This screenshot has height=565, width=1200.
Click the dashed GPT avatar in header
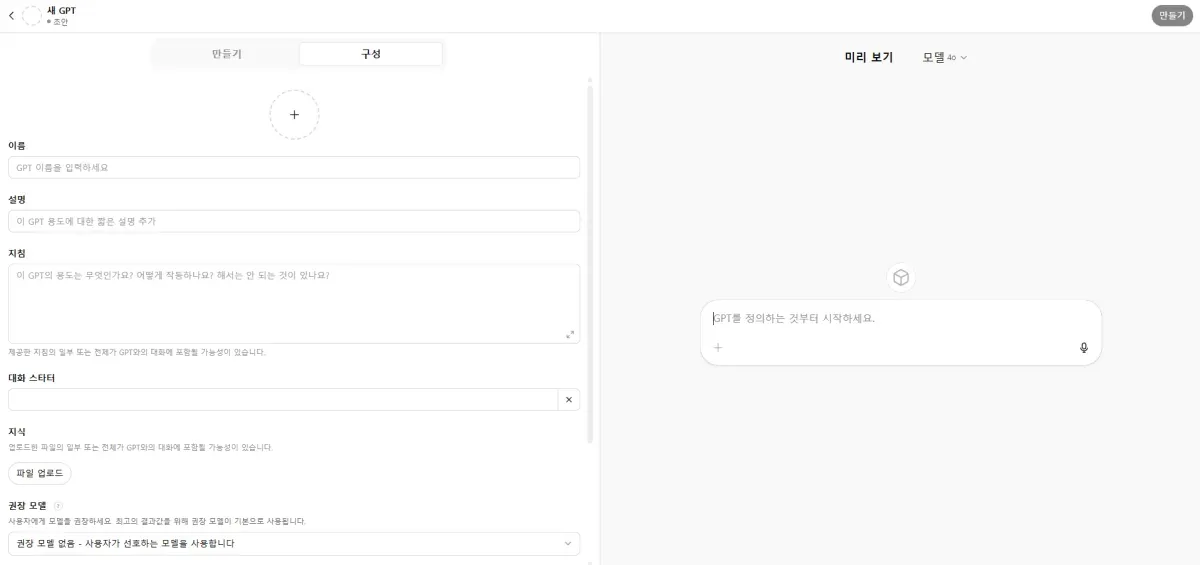tap(32, 16)
